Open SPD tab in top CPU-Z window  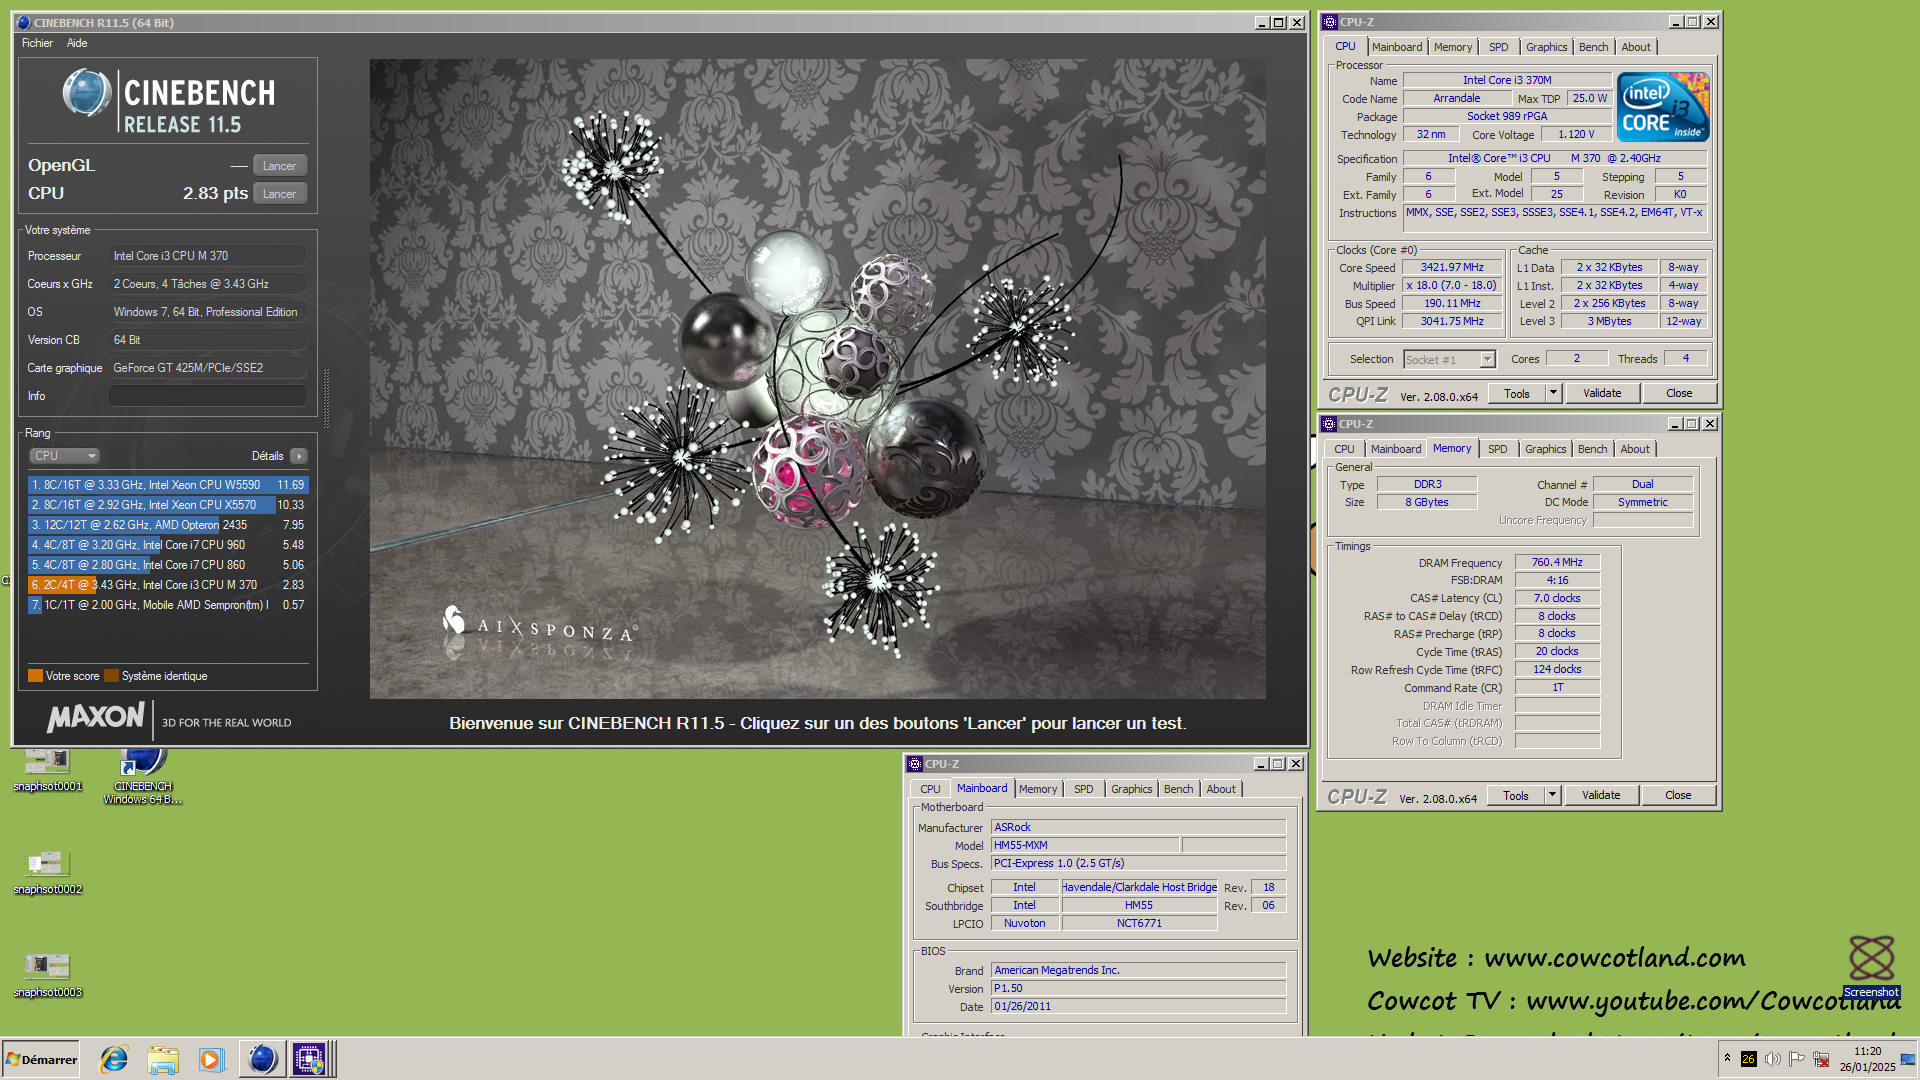pos(1498,47)
